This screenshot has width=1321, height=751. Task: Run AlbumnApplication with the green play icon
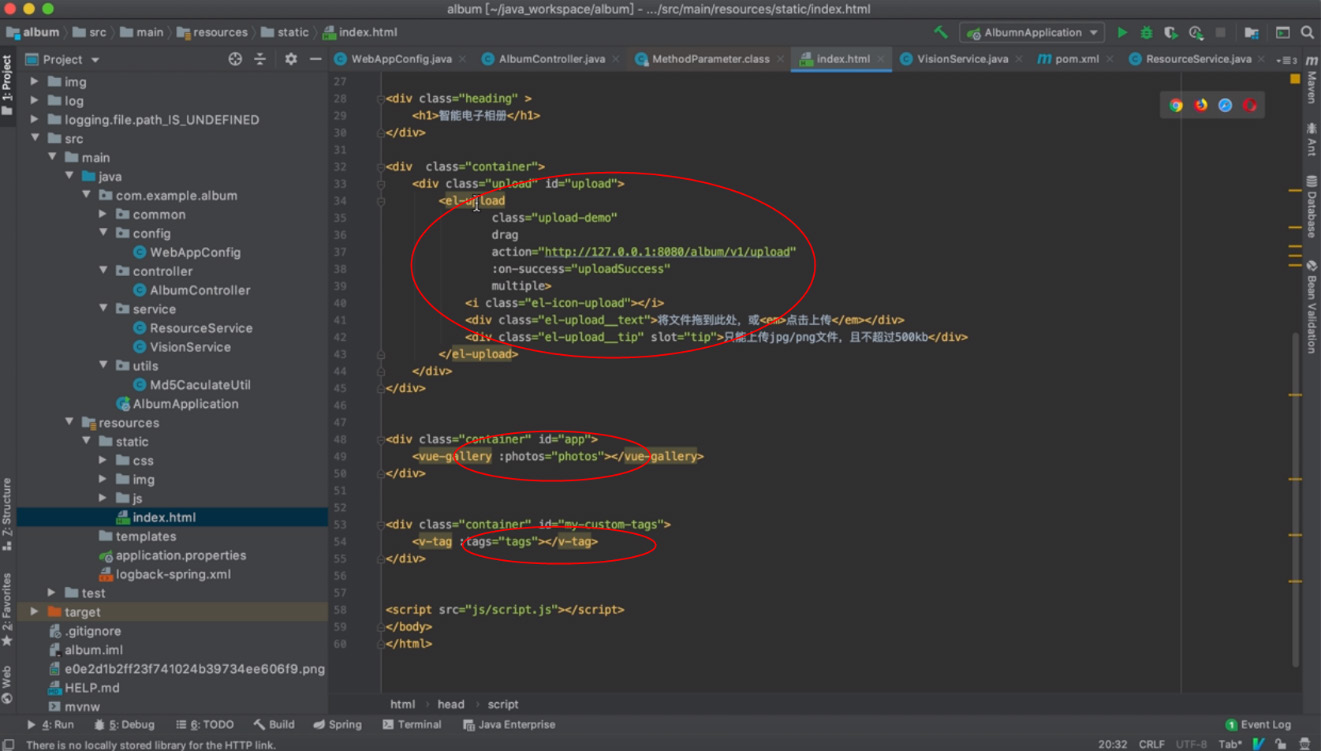1122,33
